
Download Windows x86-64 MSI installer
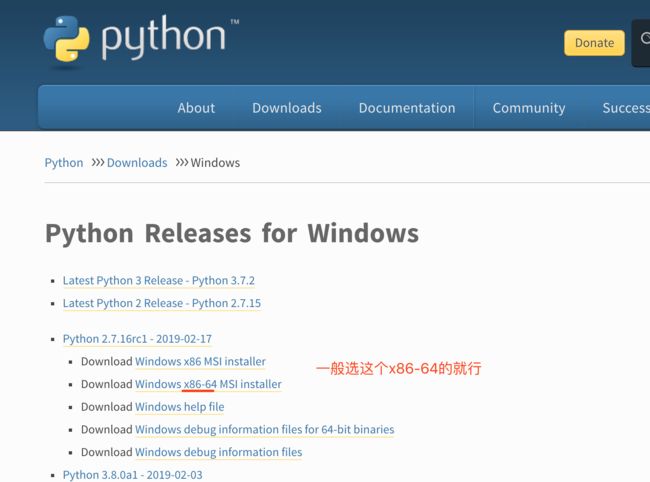point(208,384)
